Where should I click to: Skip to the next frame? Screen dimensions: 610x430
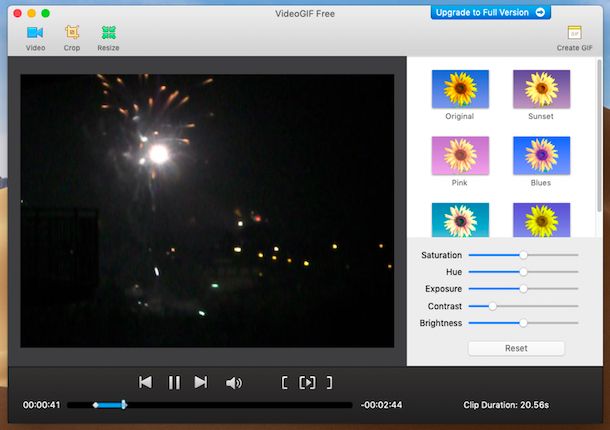[201, 382]
